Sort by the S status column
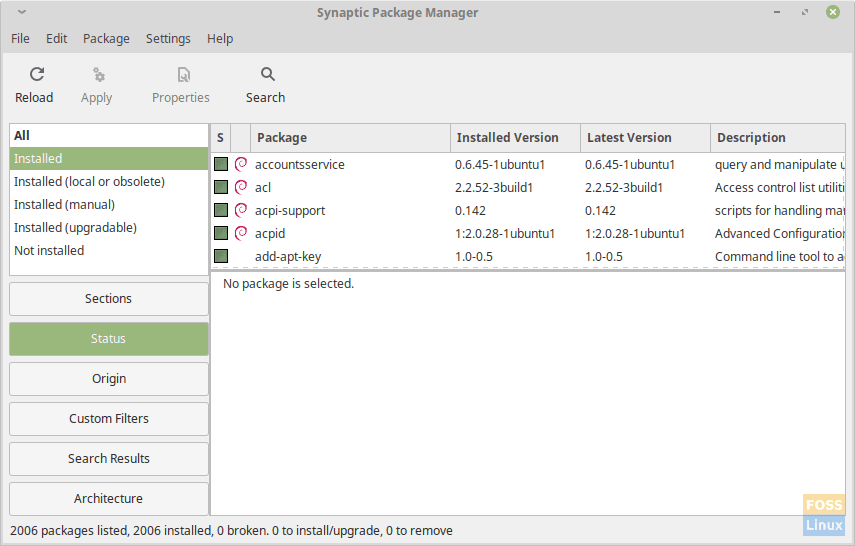 tap(220, 138)
